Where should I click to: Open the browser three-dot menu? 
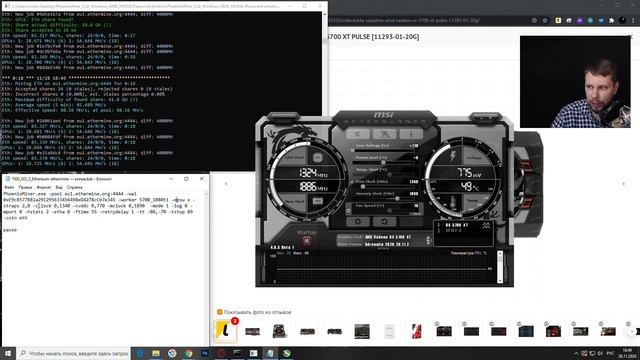[633, 20]
